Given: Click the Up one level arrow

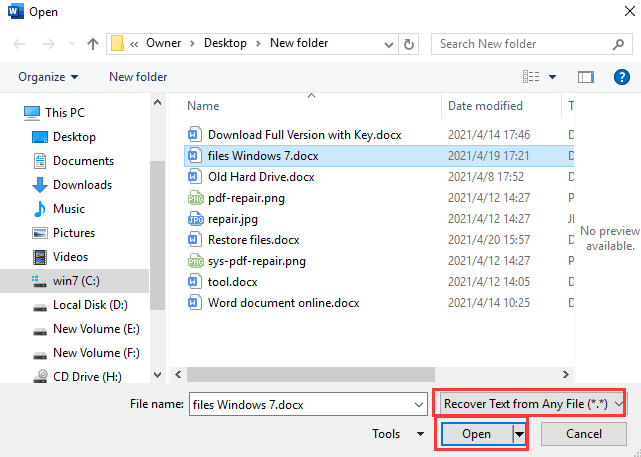Looking at the screenshot, I should [93, 44].
